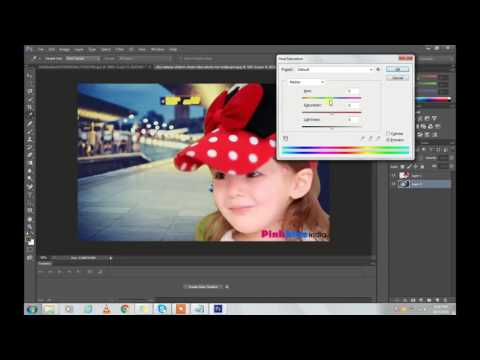Open the Image menu
480x360 pixels.
click(x=64, y=49)
